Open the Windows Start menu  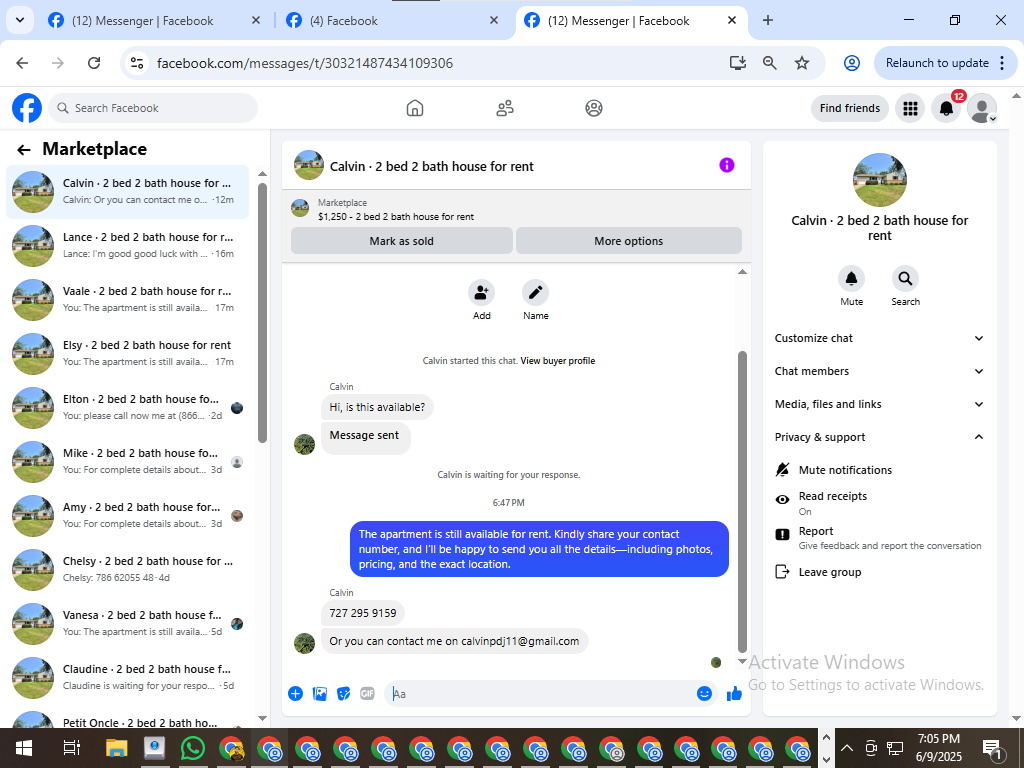pyautogui.click(x=24, y=748)
